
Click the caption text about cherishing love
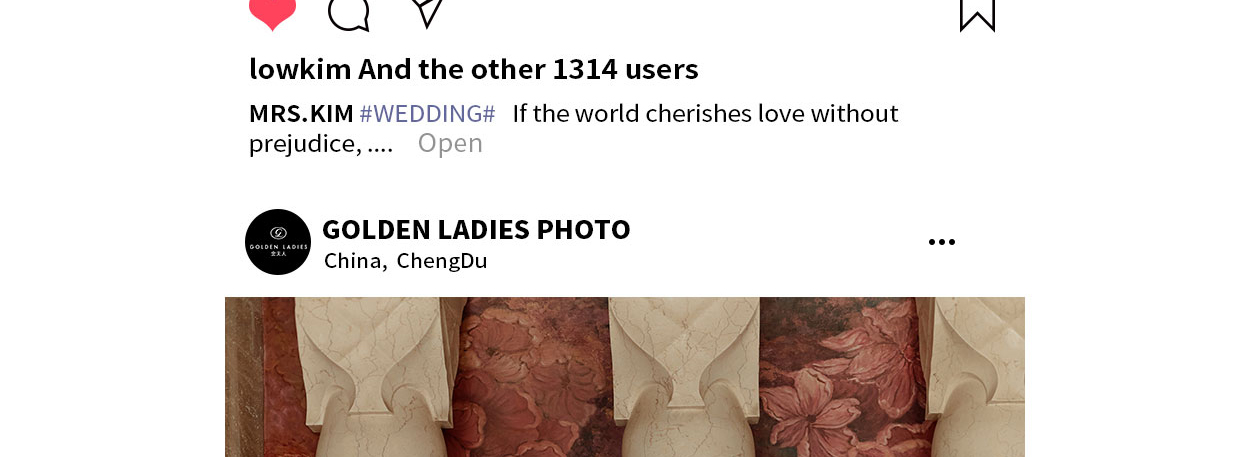pos(705,113)
